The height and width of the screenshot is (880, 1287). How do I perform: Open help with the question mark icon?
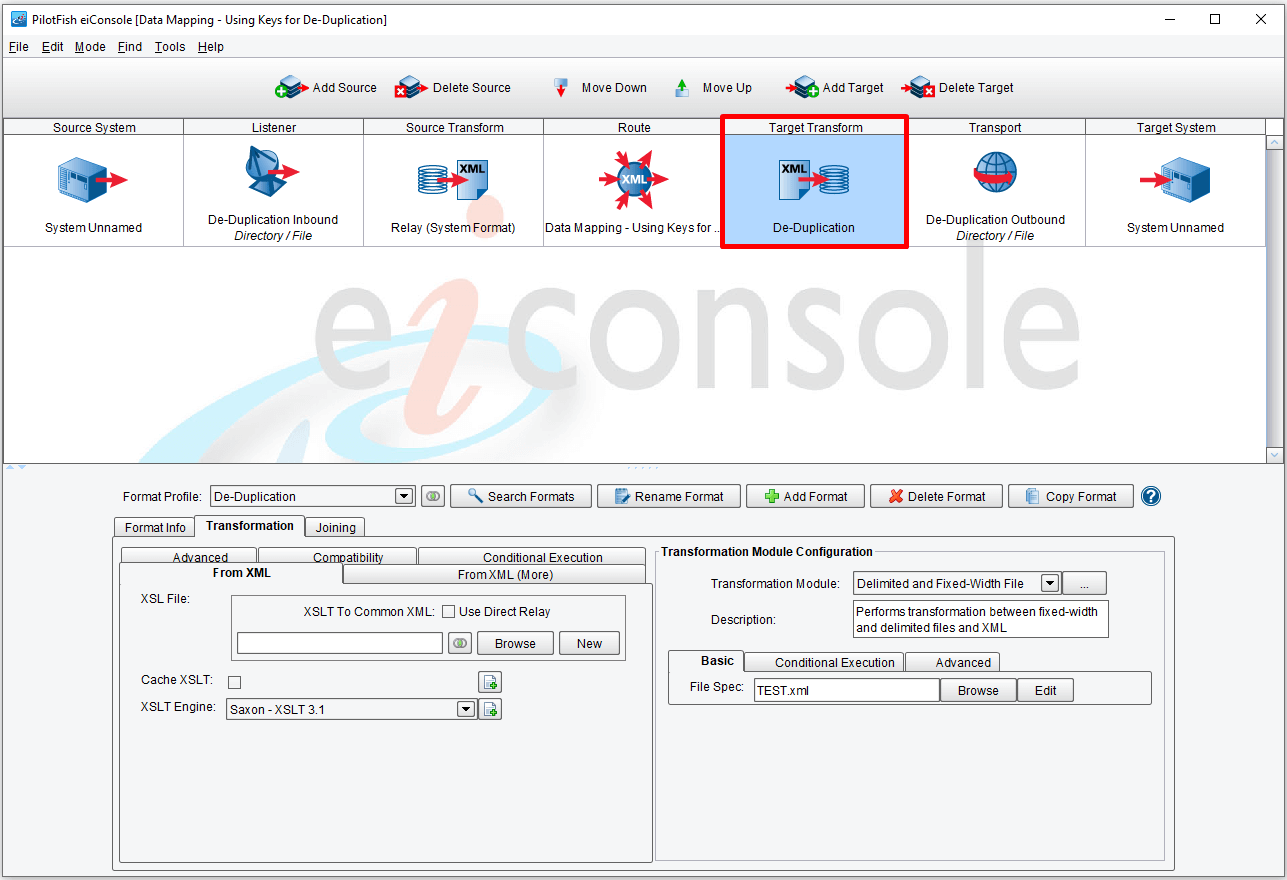pos(1151,496)
